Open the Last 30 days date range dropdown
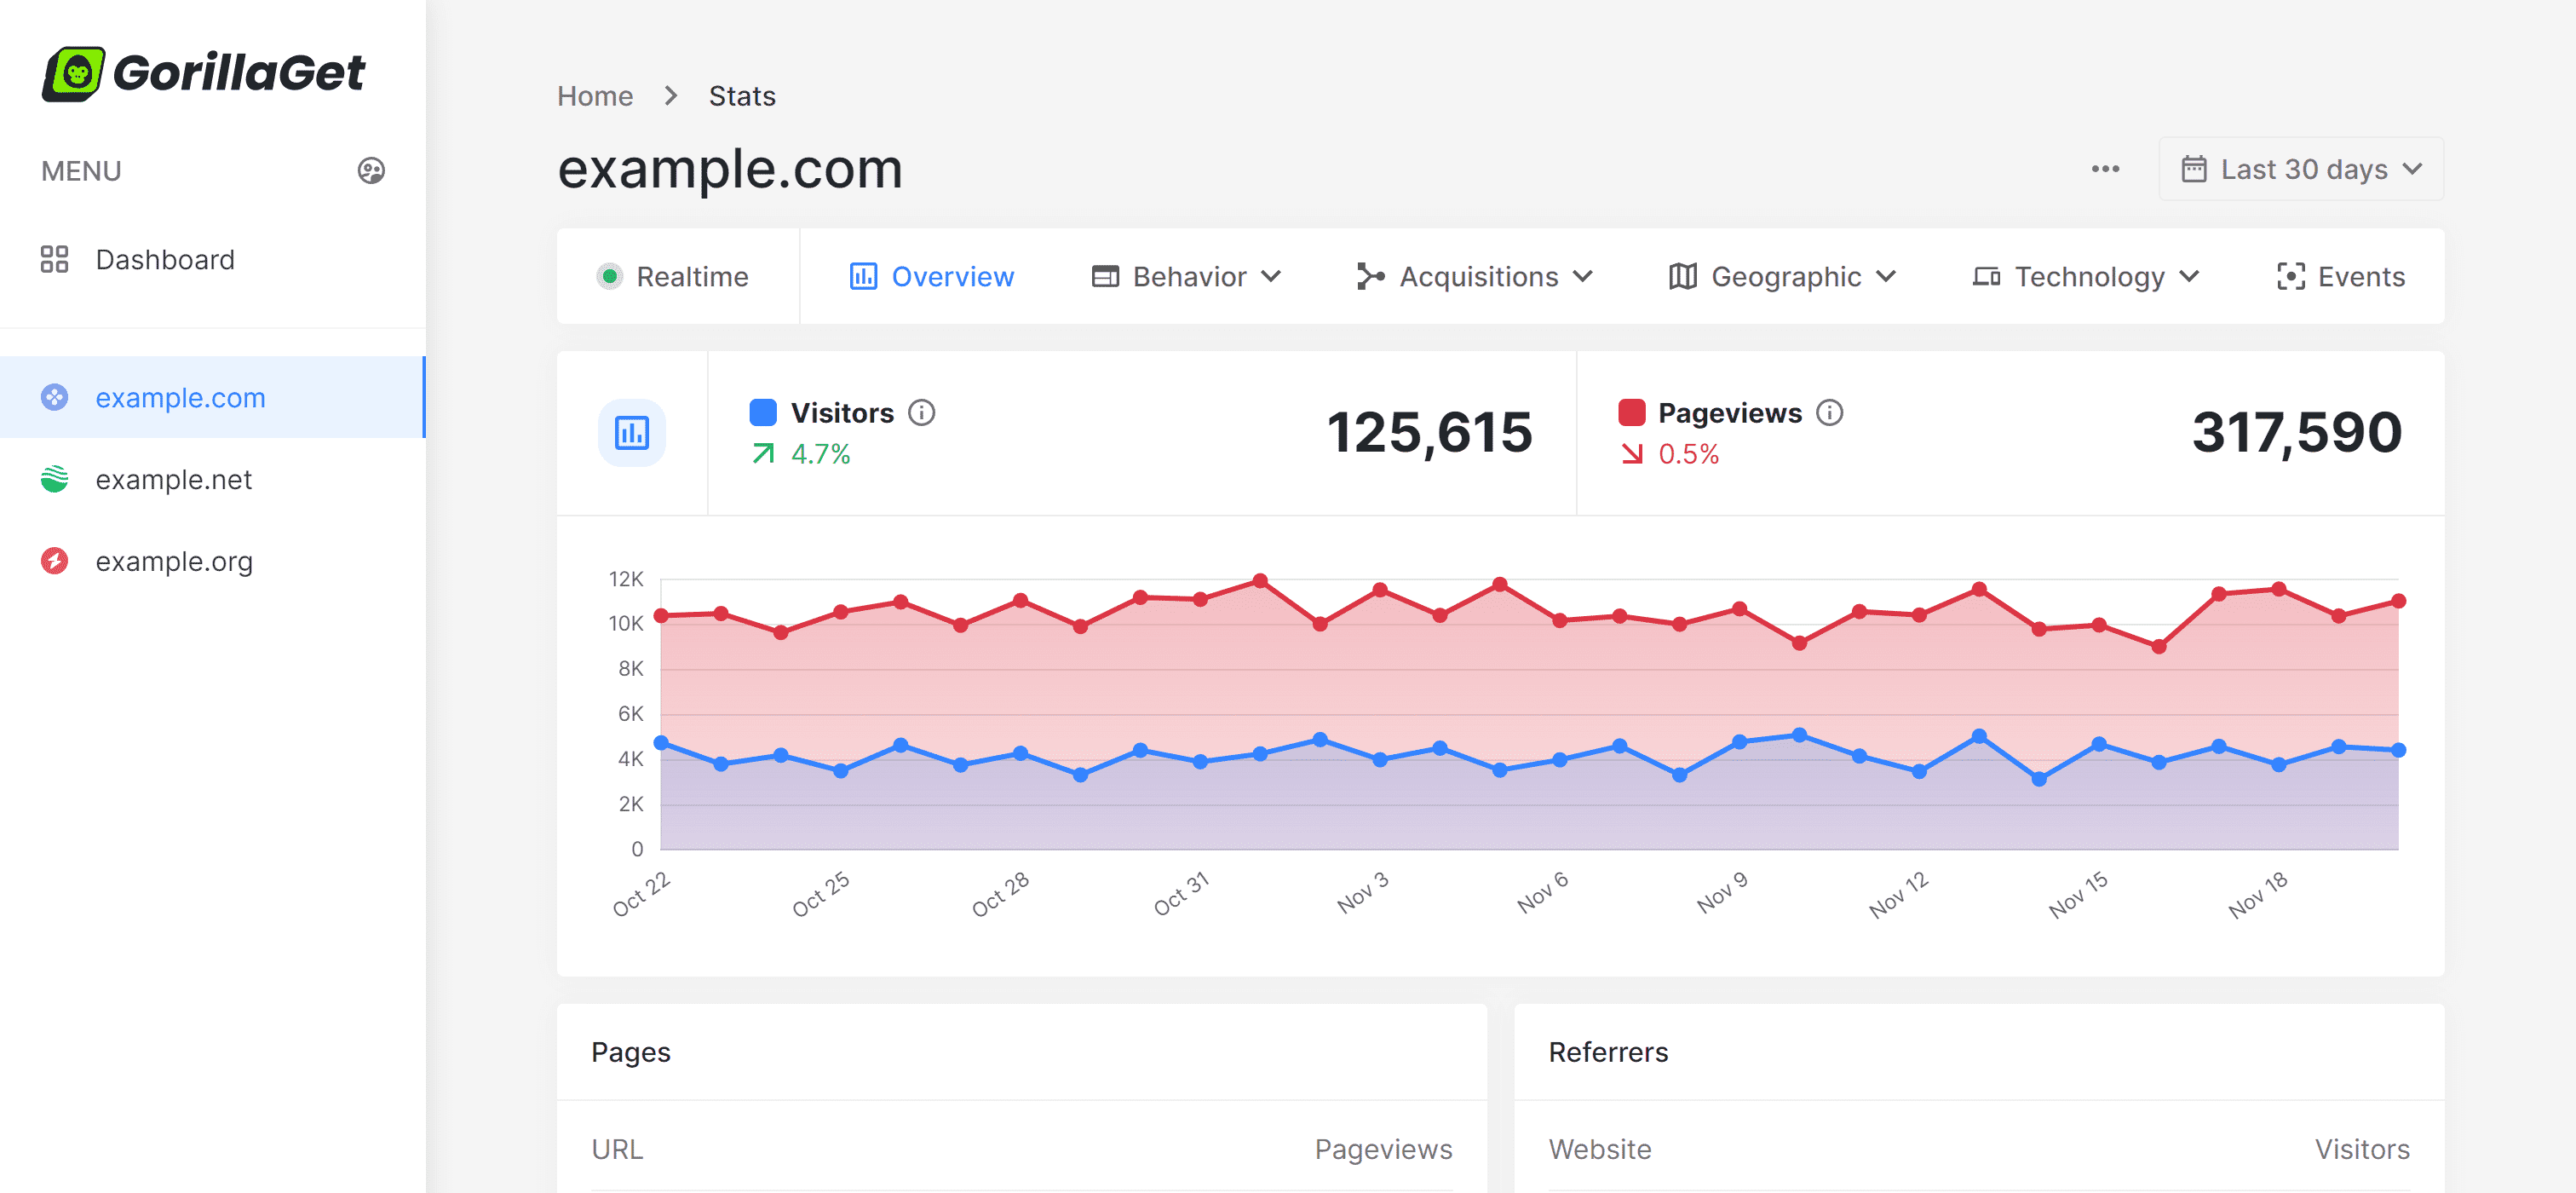2576x1193 pixels. 2301,169
